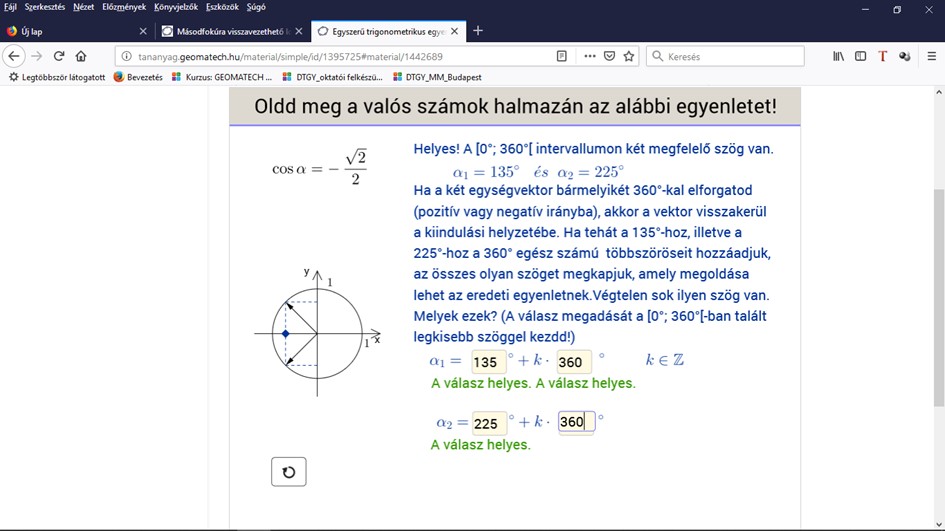
Task: Save page to Pocket icon
Action: coord(609,56)
